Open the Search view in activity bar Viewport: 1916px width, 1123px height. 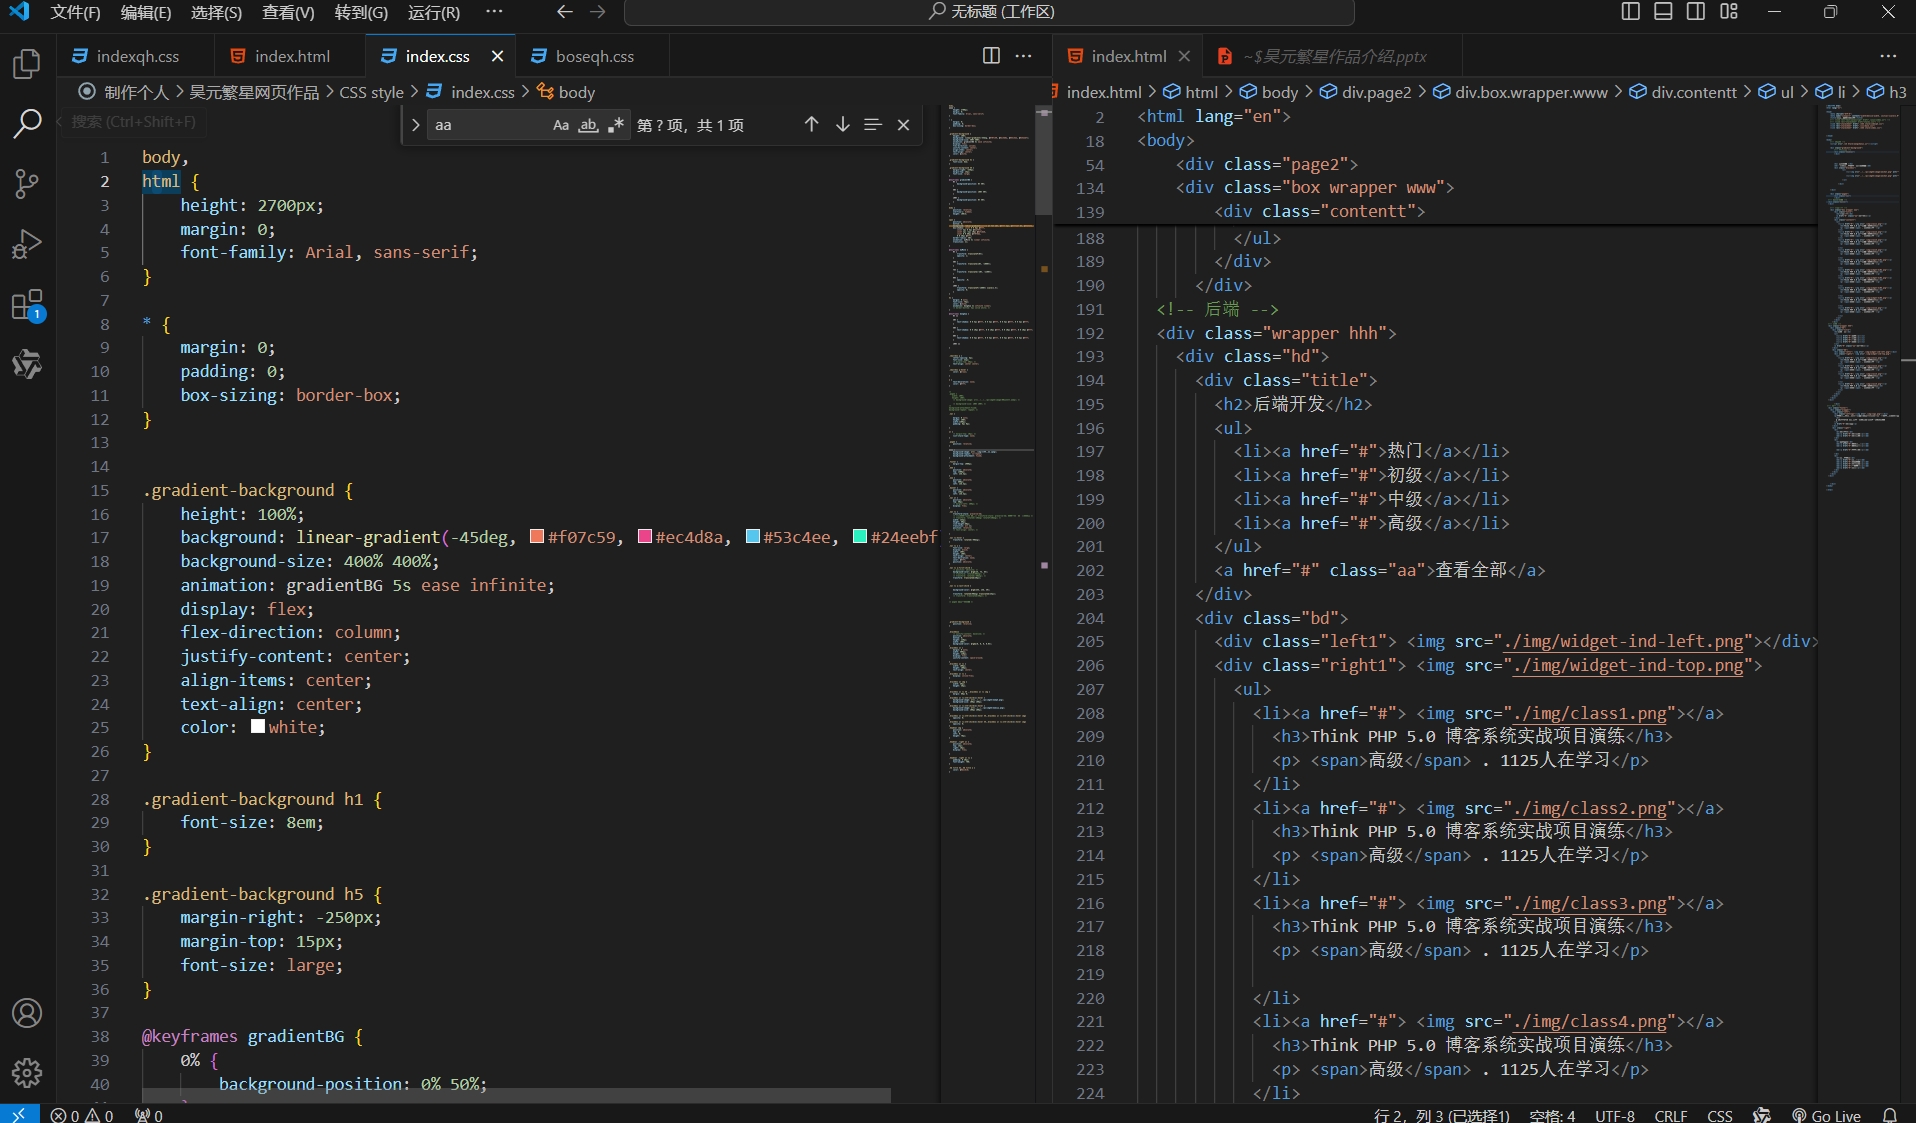pyautogui.click(x=27, y=124)
